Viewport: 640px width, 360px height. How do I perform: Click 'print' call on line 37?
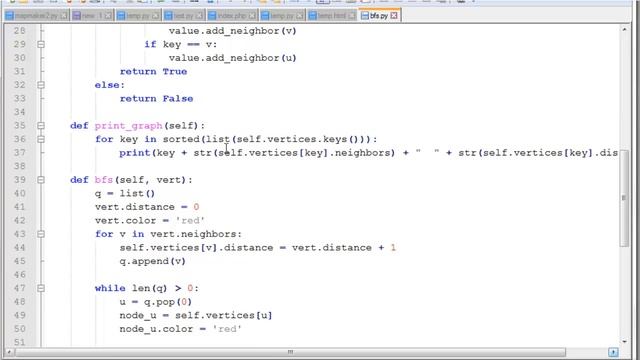pos(135,153)
